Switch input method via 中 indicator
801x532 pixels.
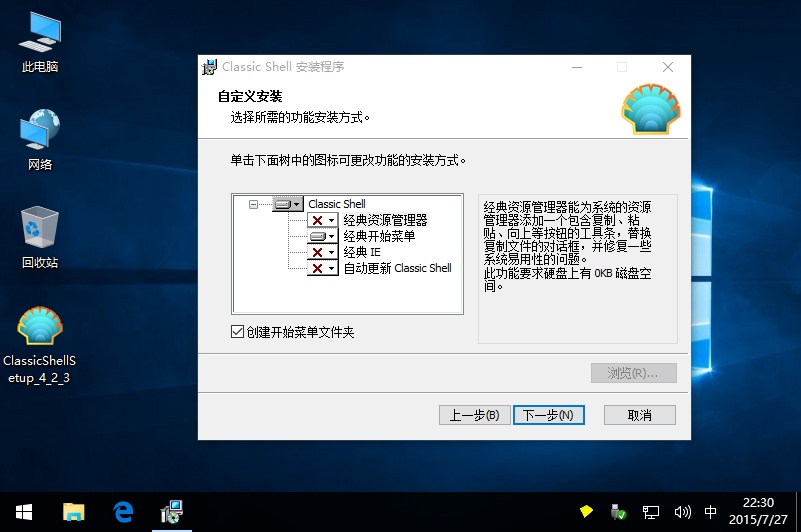(x=710, y=512)
